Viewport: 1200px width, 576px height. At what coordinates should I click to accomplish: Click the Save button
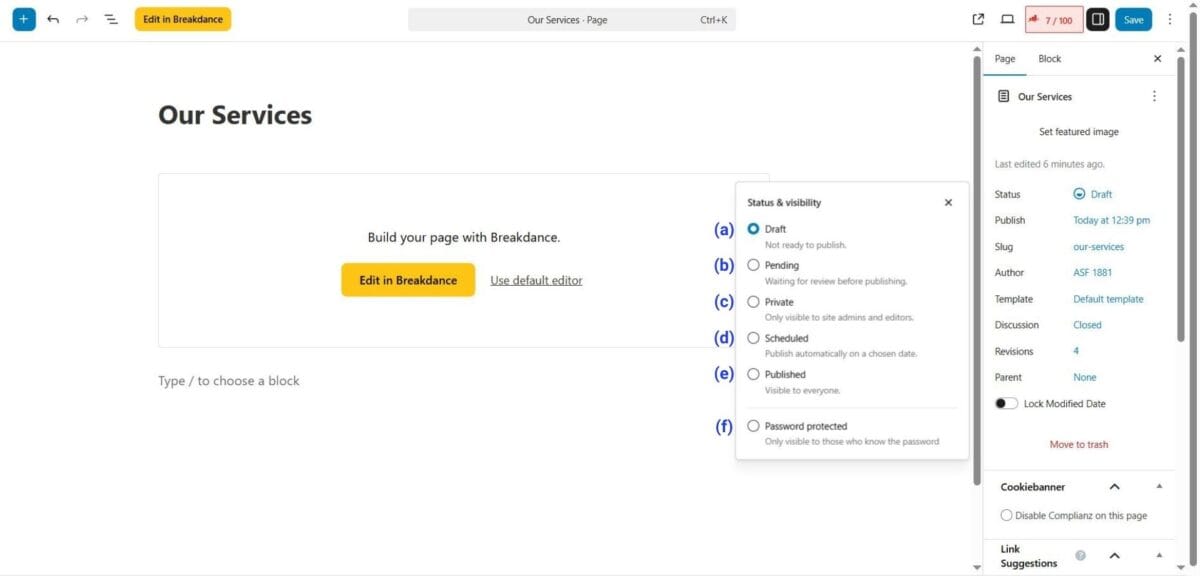coord(1133,19)
